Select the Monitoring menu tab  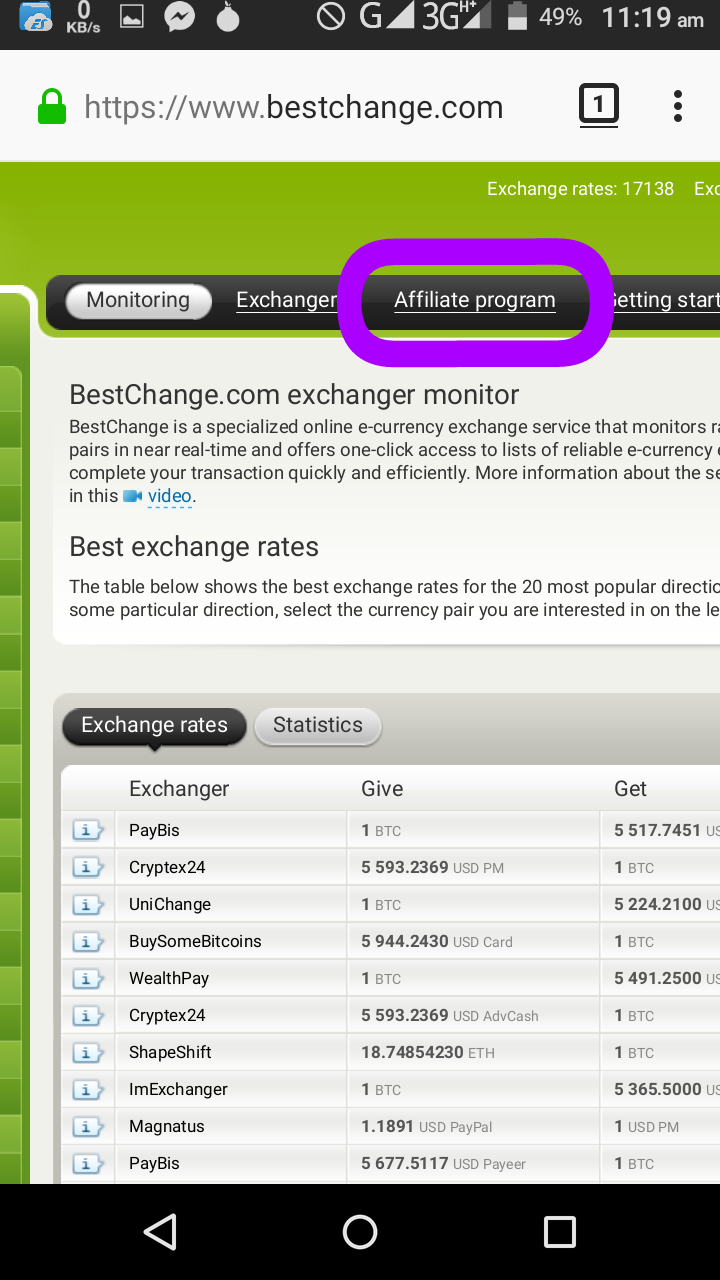138,301
